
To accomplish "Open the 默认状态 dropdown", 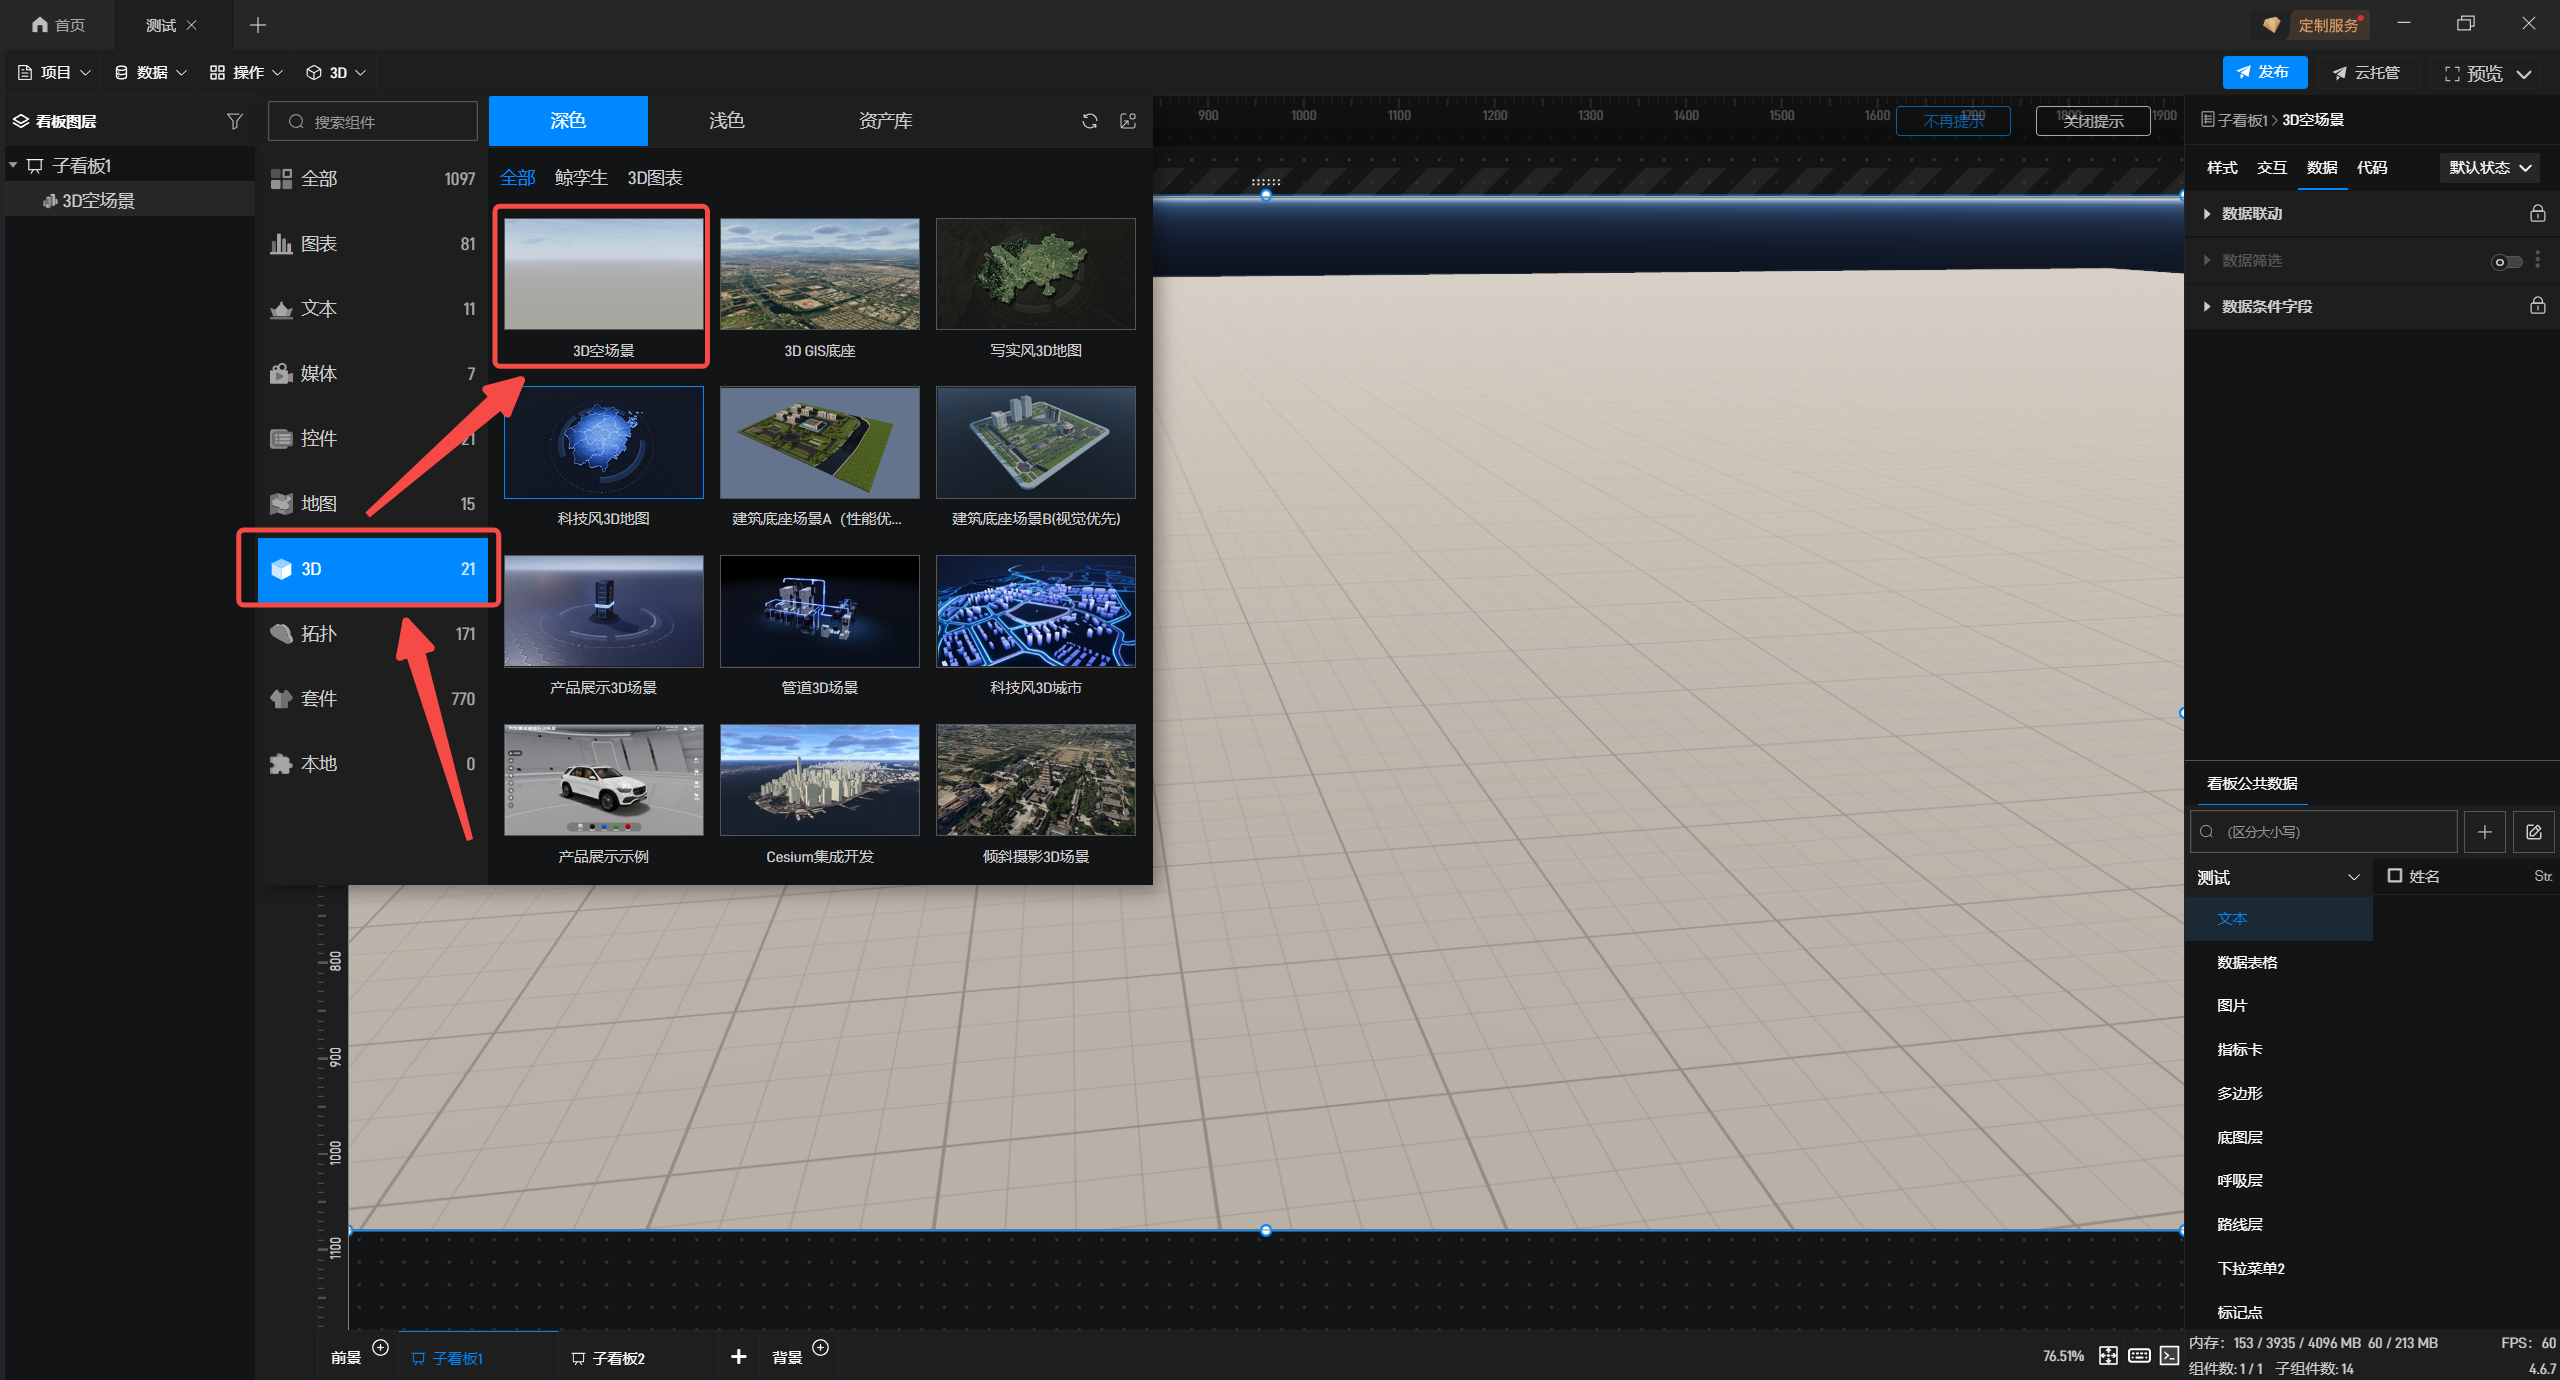I will 2489,167.
